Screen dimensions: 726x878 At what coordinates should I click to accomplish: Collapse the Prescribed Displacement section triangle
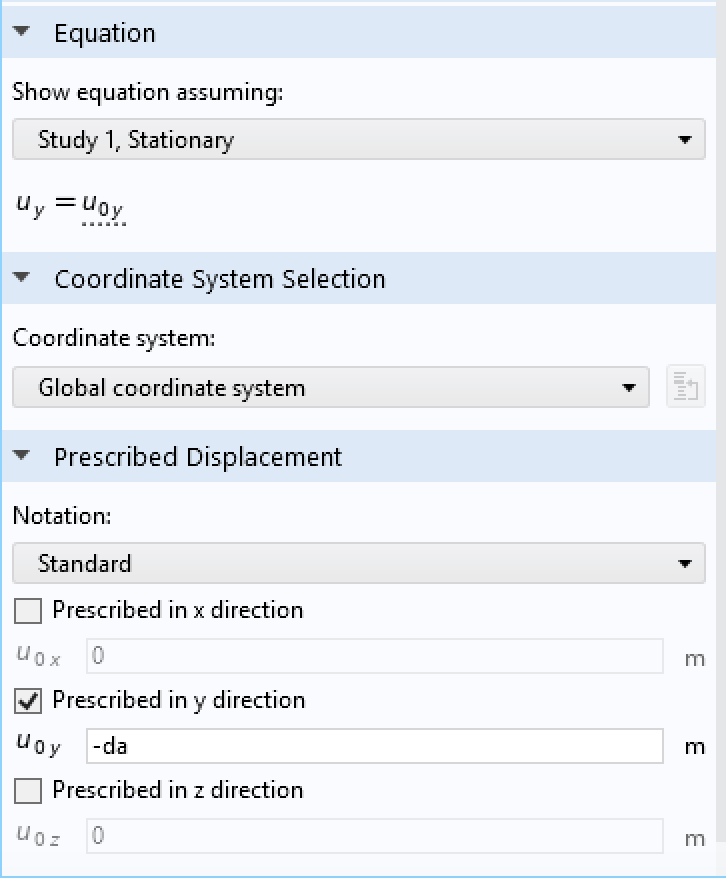tap(24, 457)
